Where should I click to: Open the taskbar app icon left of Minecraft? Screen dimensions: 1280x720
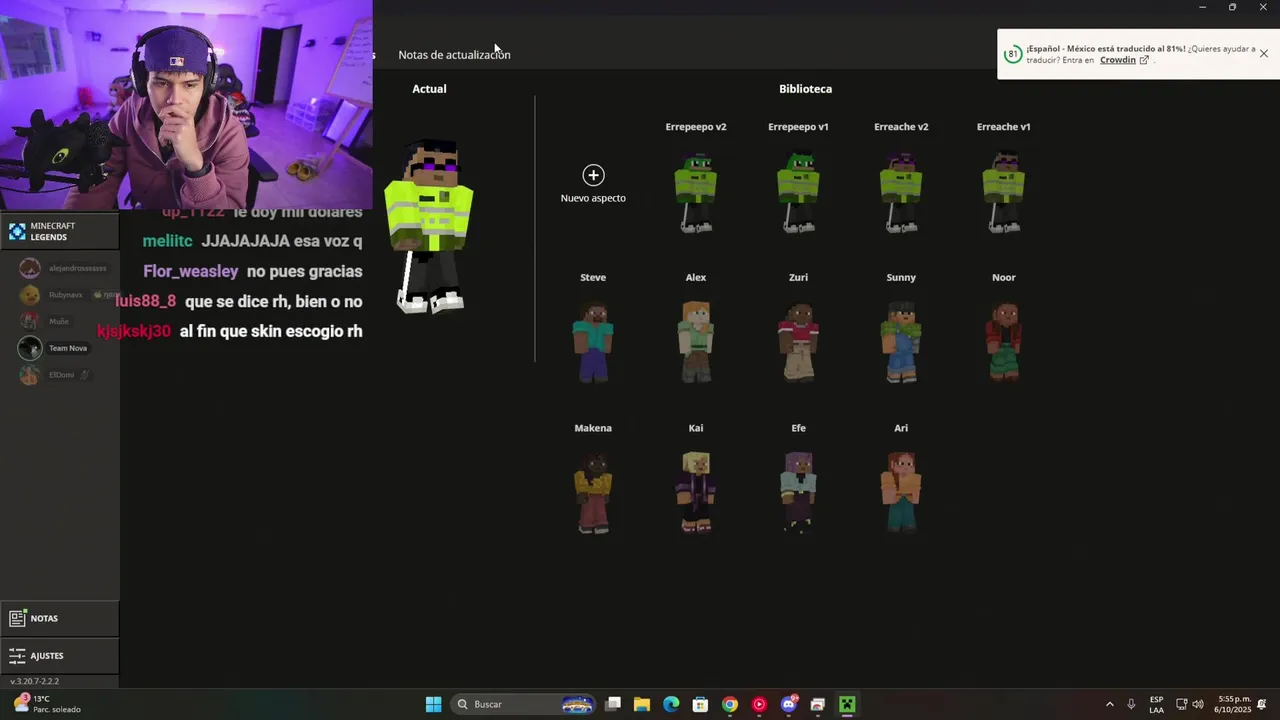pyautogui.click(x=817, y=704)
